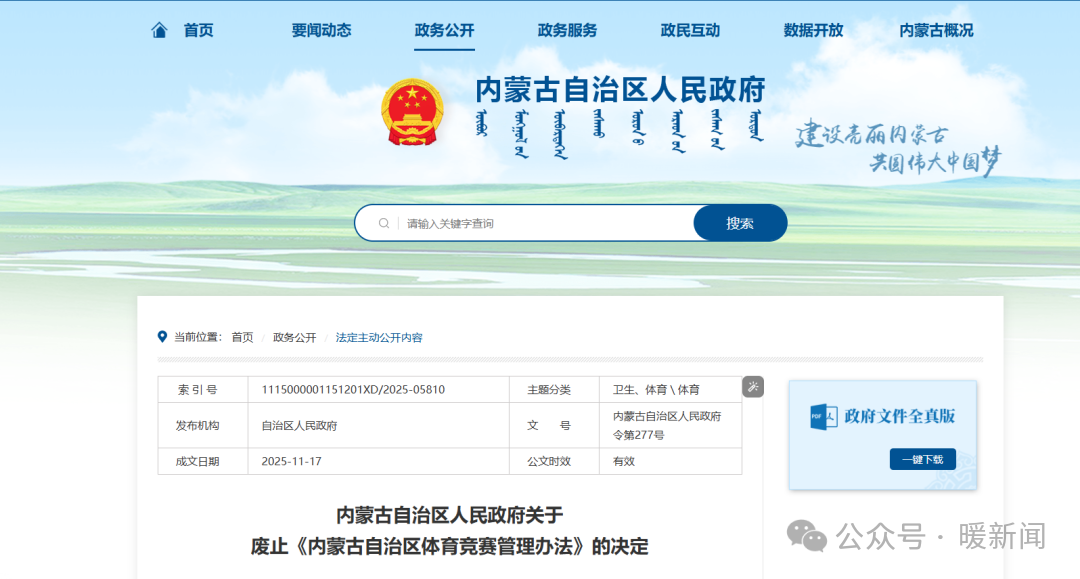
Task: Click the tools icon beside the info table
Action: [x=753, y=386]
